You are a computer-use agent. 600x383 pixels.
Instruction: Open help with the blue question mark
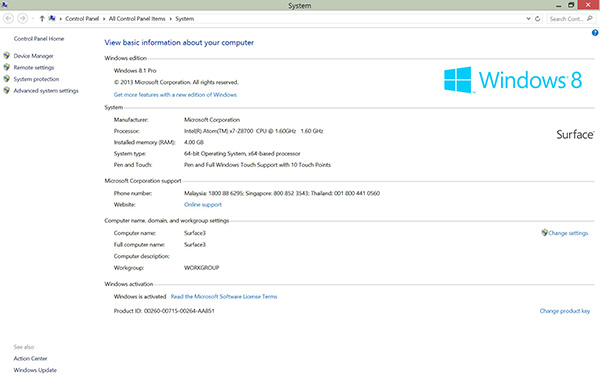595,33
